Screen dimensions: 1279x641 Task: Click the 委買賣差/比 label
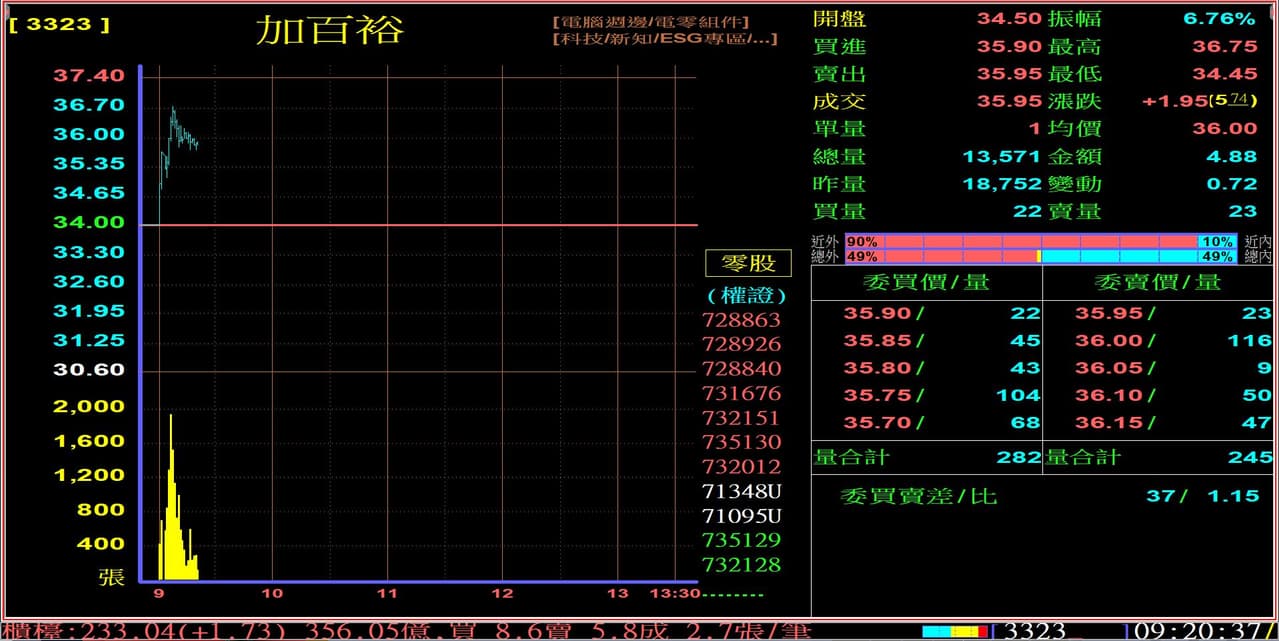pos(919,496)
